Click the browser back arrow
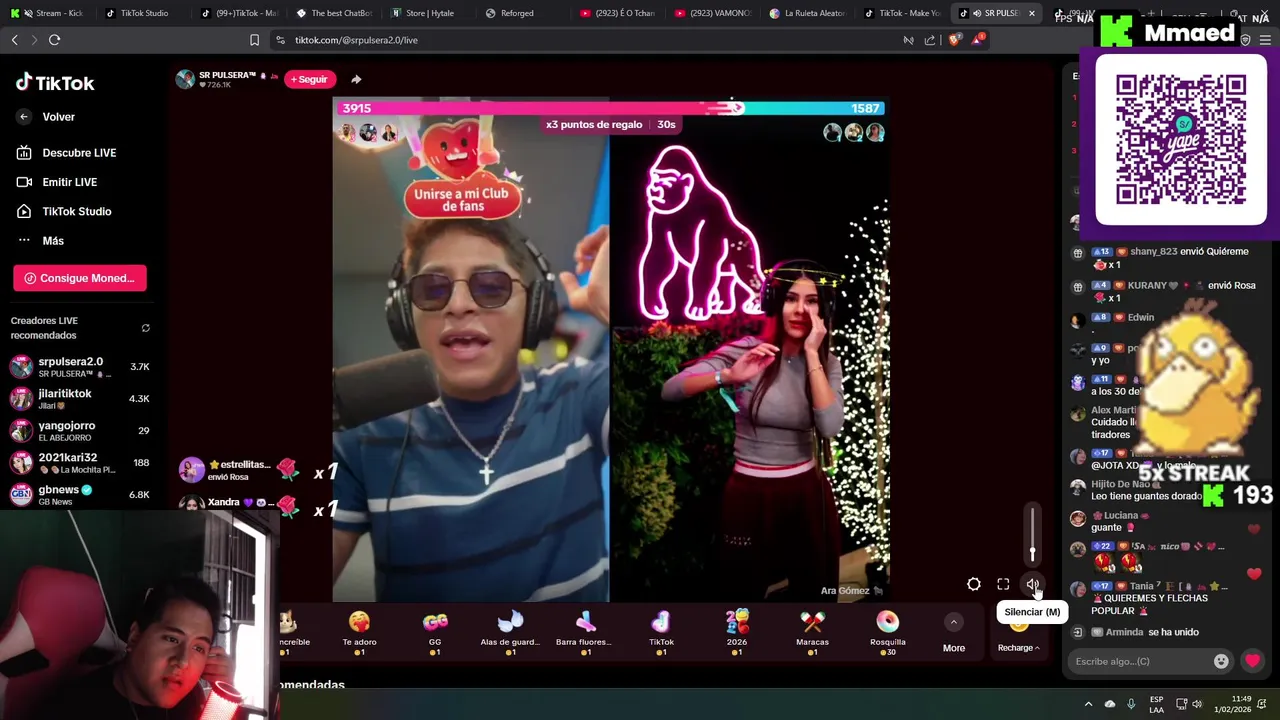The width and height of the screenshot is (1280, 720). tap(14, 40)
